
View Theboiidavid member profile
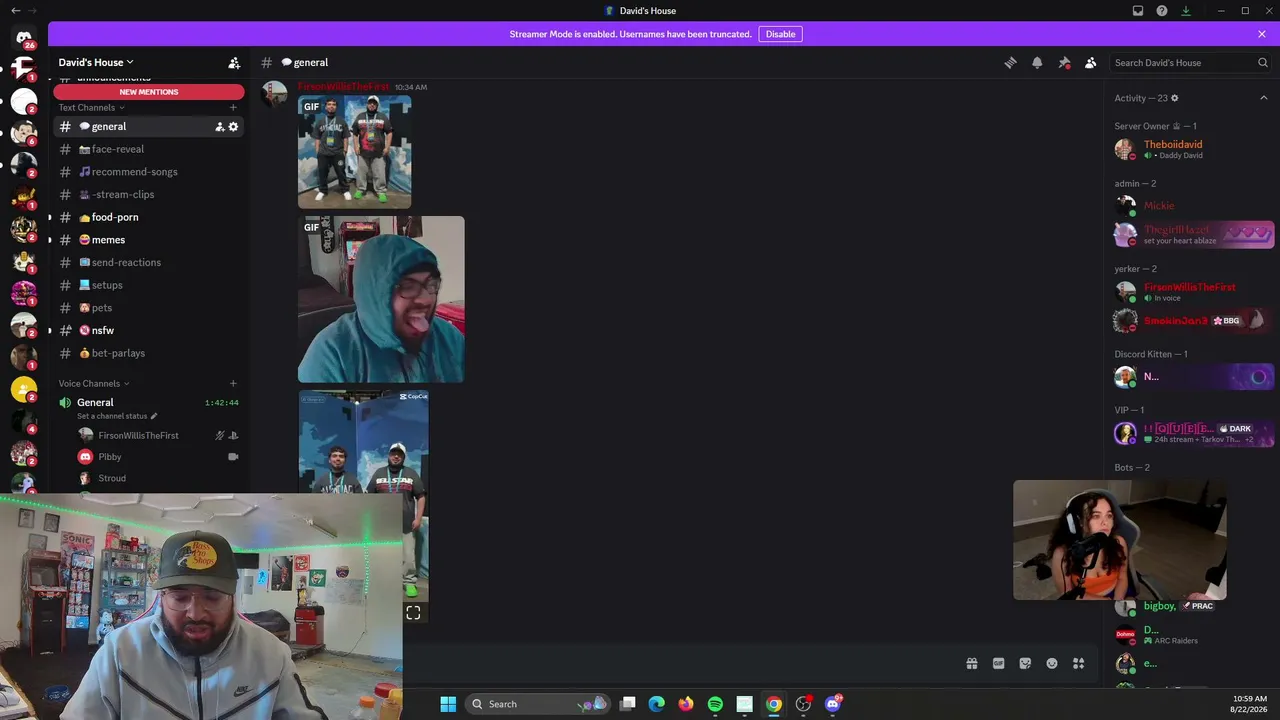click(x=1192, y=149)
